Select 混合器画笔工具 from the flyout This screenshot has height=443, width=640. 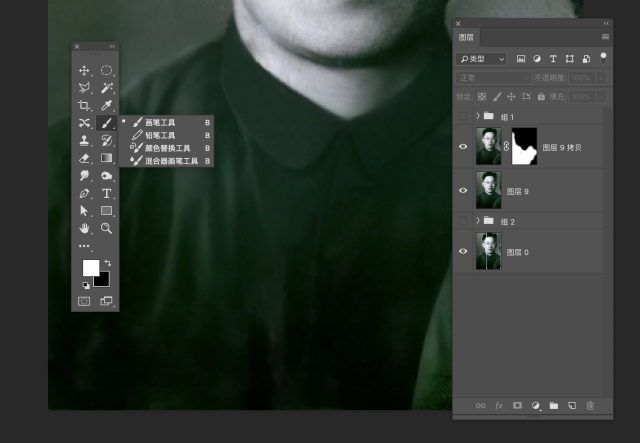tap(170, 160)
